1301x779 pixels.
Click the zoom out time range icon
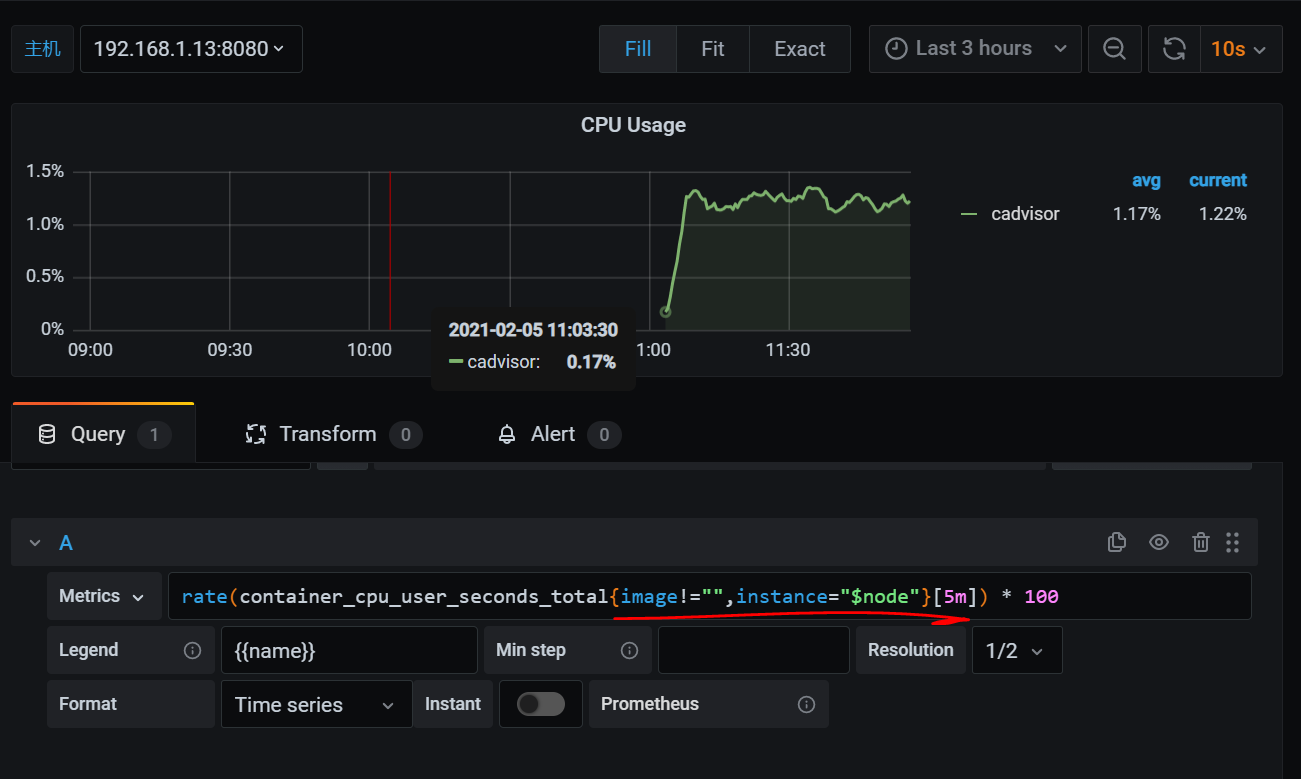click(x=1114, y=49)
